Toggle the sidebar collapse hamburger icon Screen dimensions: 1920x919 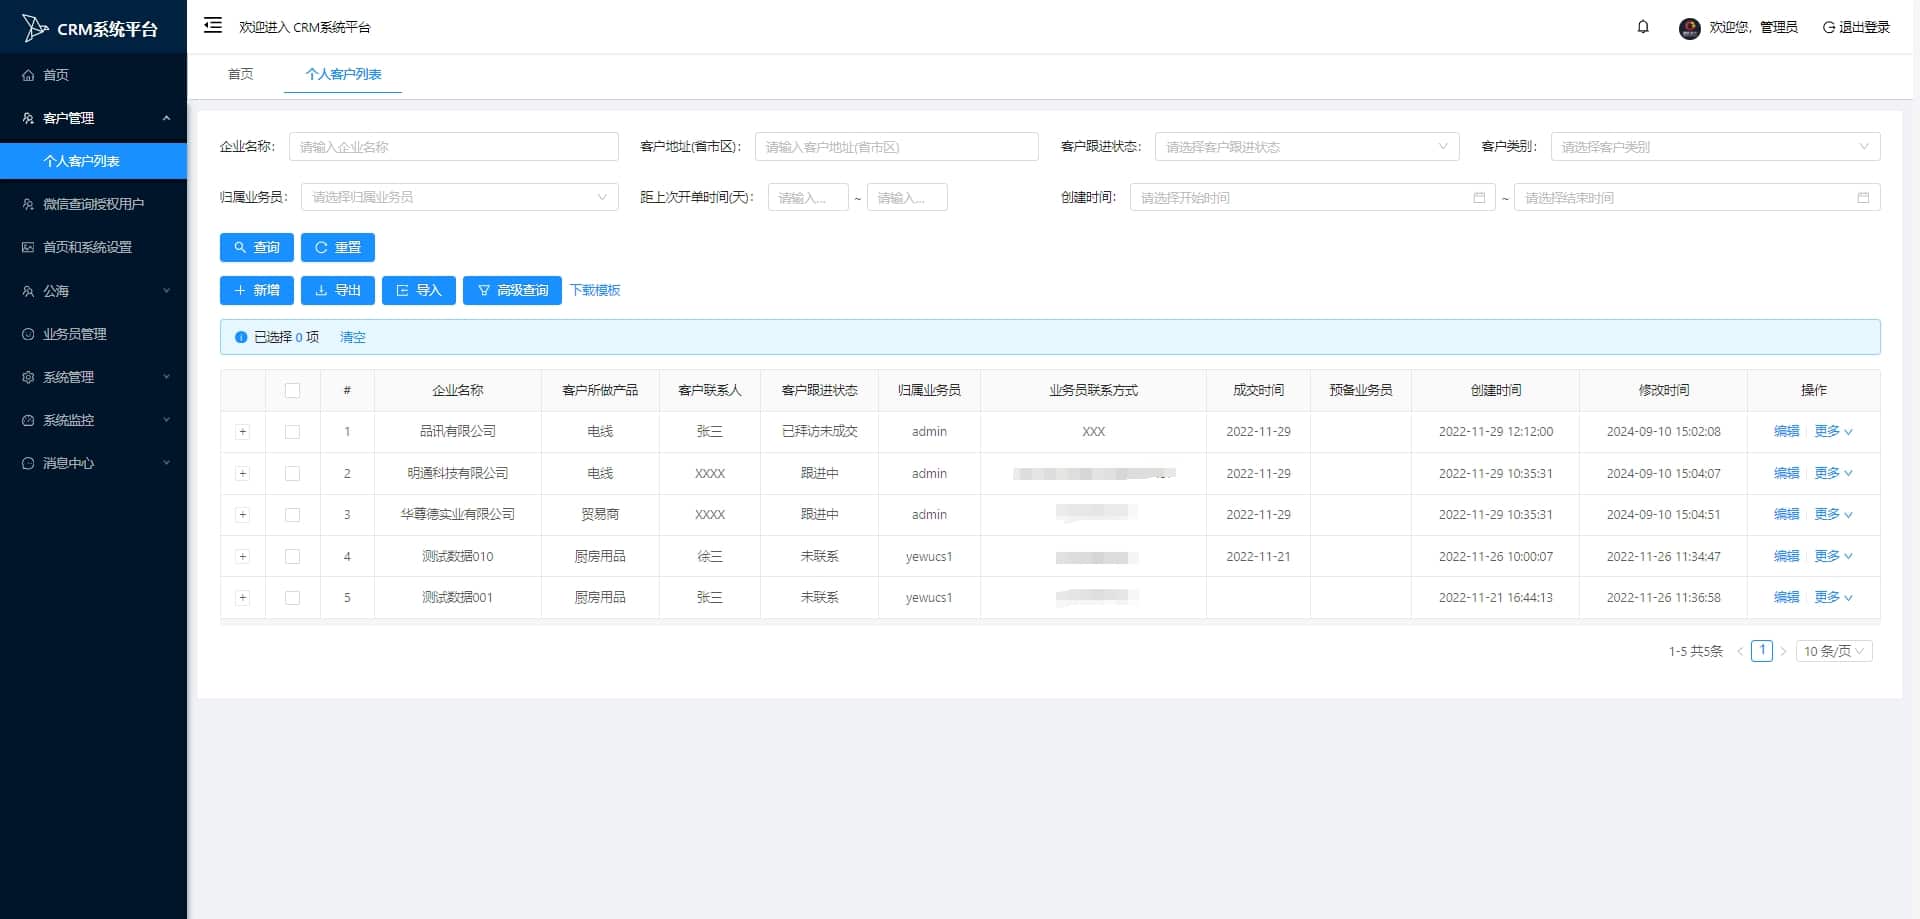coord(213,26)
